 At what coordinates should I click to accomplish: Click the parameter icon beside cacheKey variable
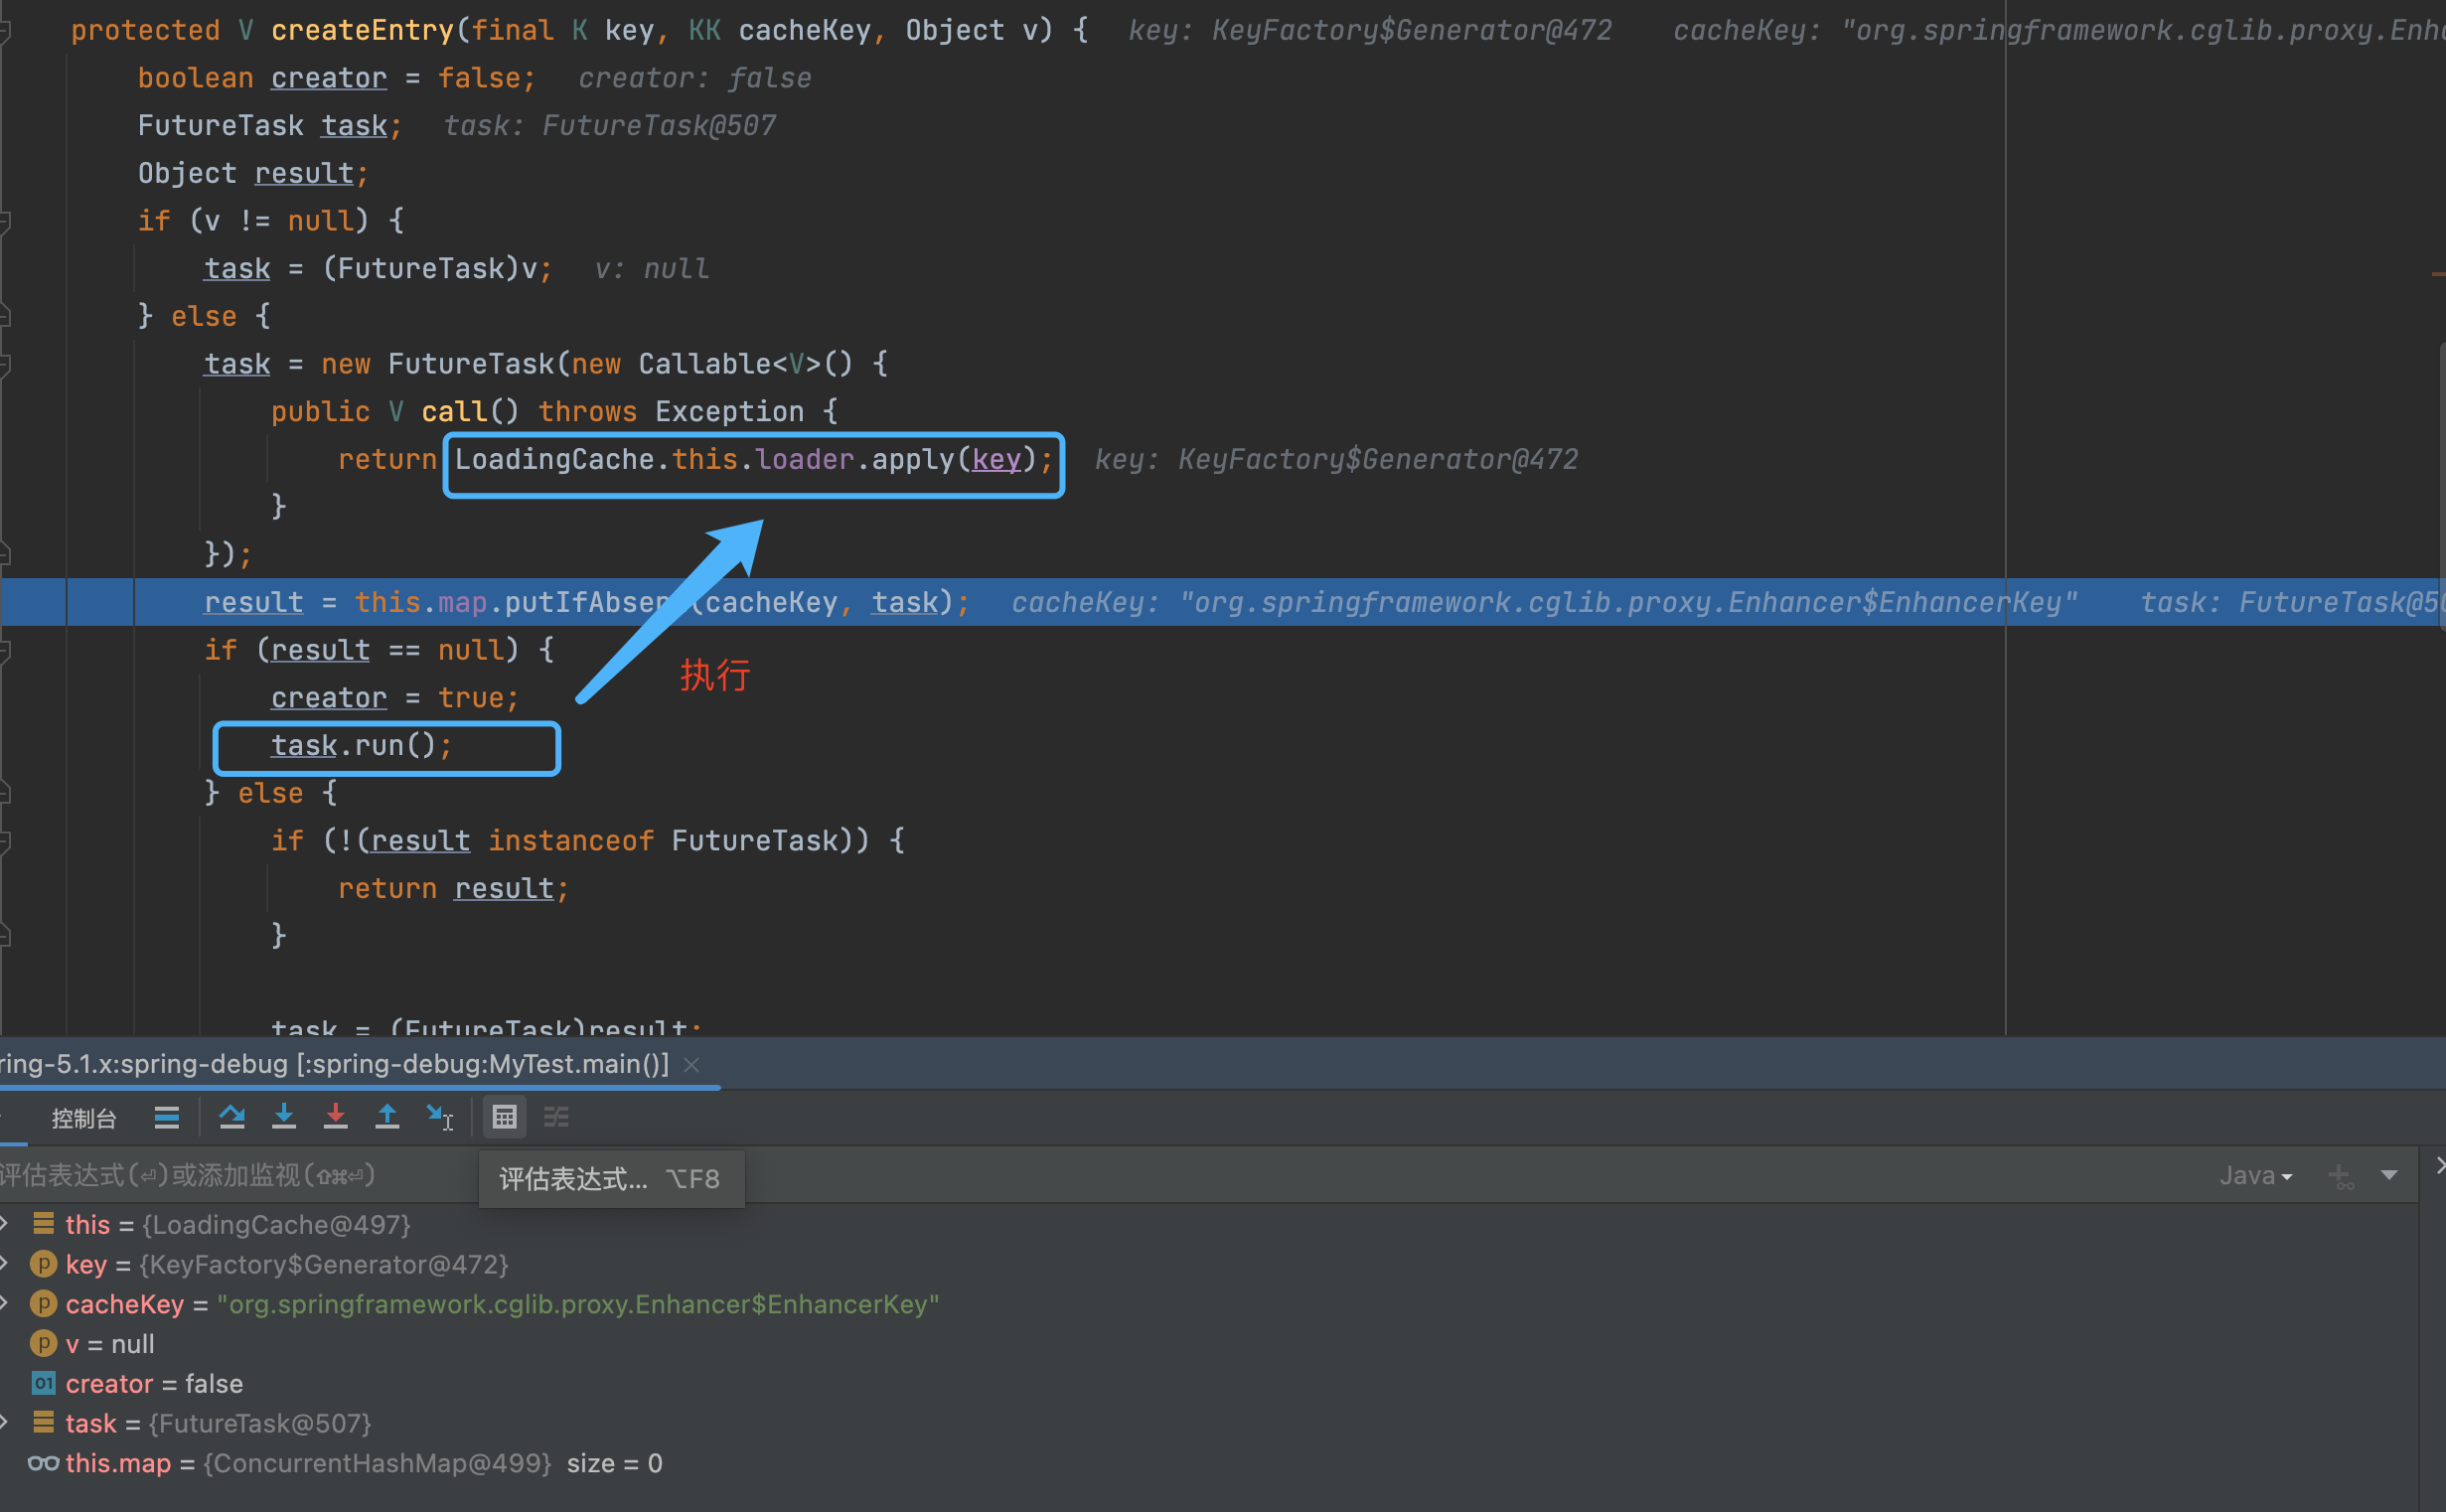pyautogui.click(x=43, y=1304)
